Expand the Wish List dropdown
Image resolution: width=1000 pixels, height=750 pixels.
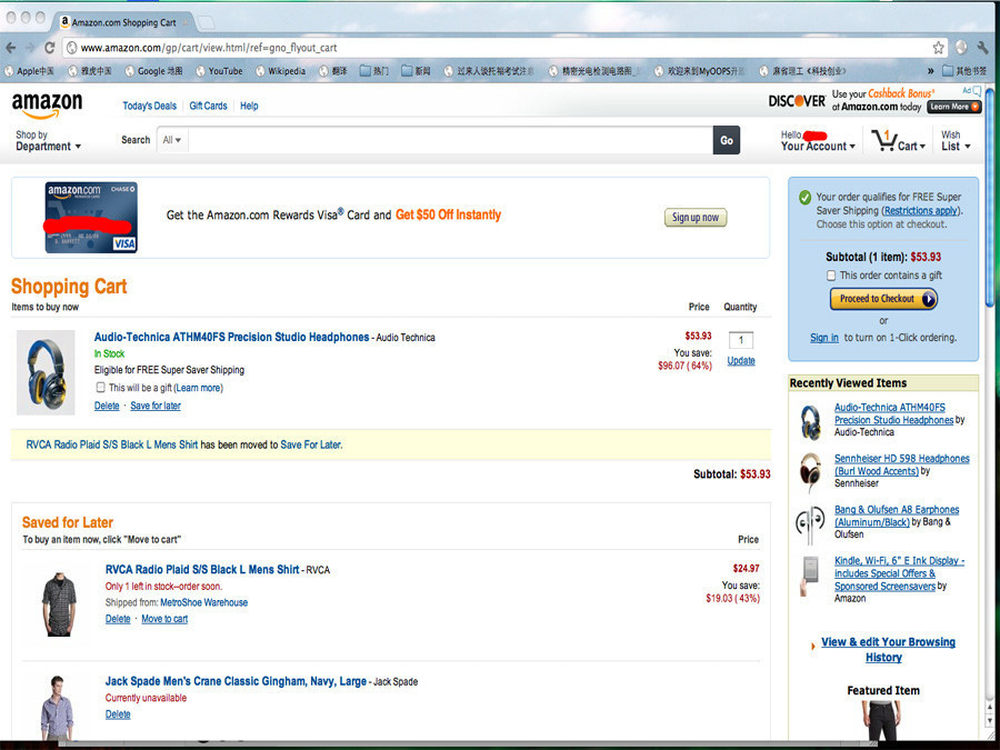(x=955, y=141)
